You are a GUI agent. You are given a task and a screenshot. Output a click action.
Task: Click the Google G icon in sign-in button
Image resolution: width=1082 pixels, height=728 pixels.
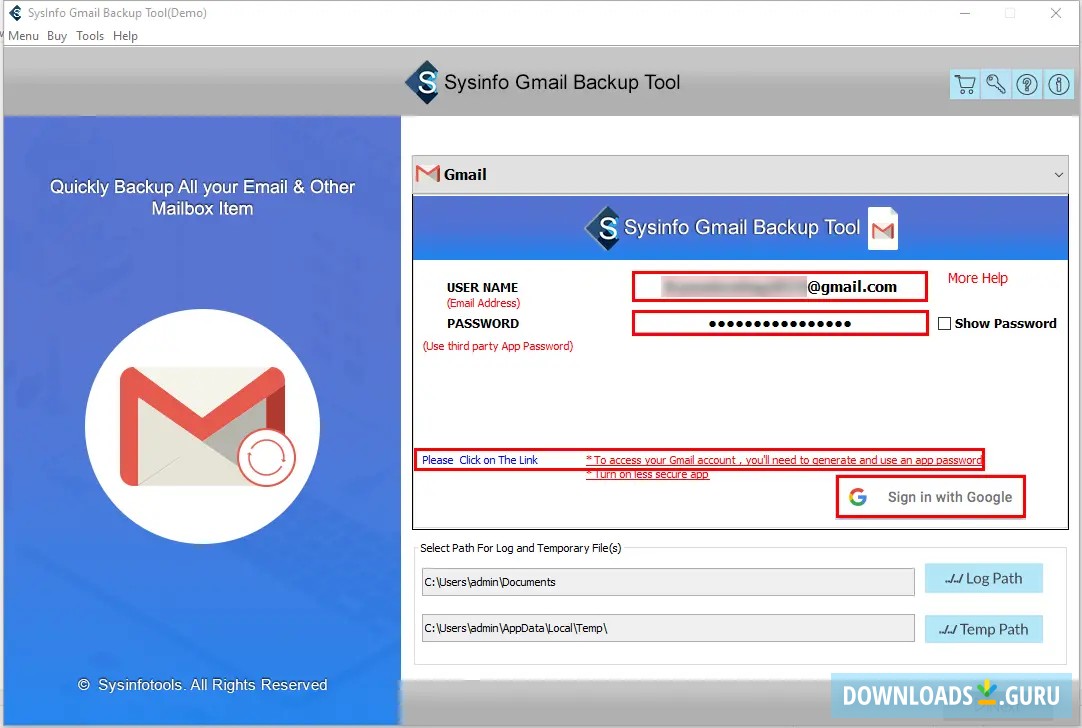click(x=858, y=496)
